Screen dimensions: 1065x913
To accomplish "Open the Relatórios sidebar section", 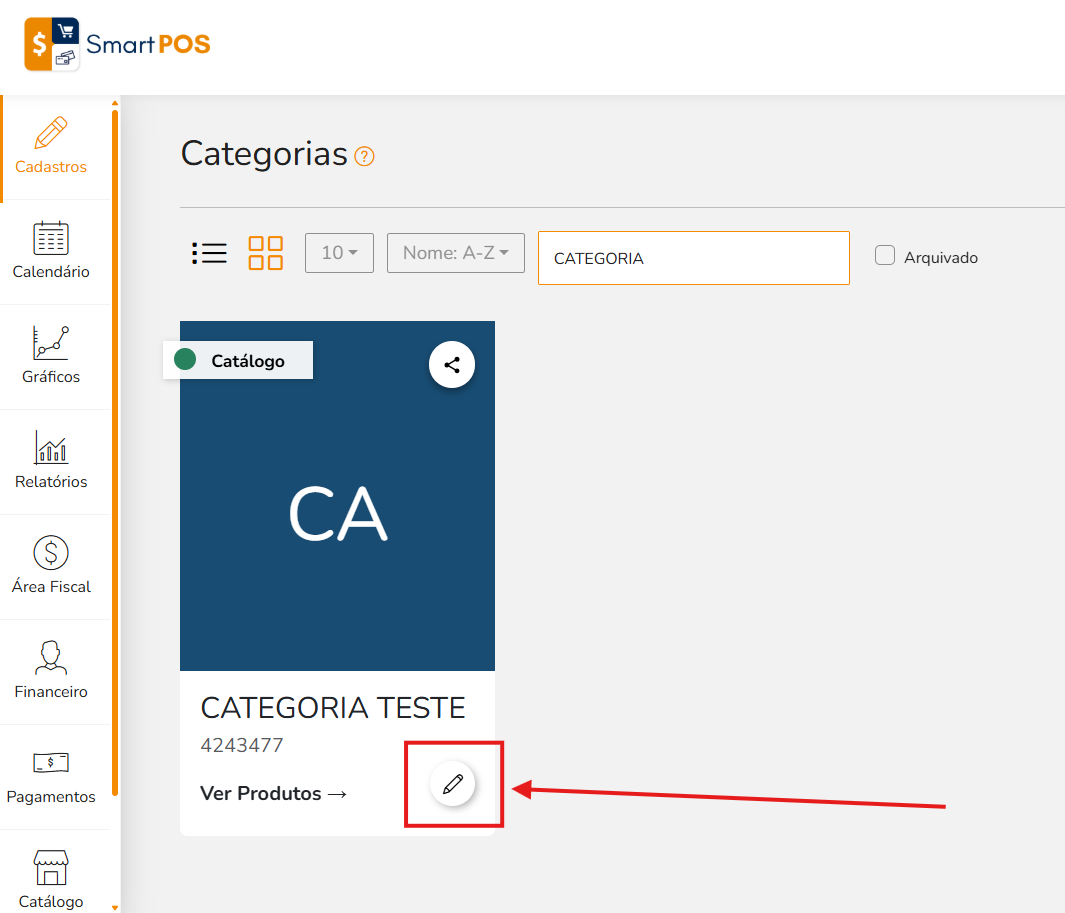I will click(51, 462).
